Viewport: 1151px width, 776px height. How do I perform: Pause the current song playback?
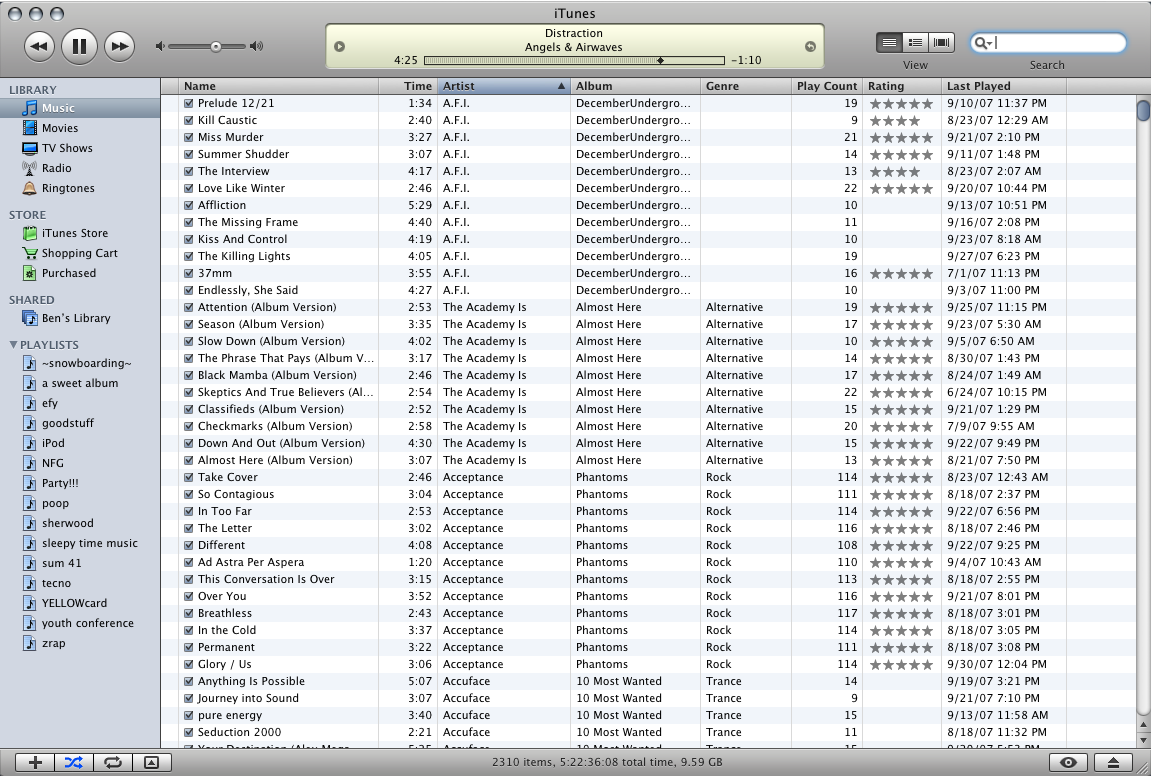(x=79, y=46)
